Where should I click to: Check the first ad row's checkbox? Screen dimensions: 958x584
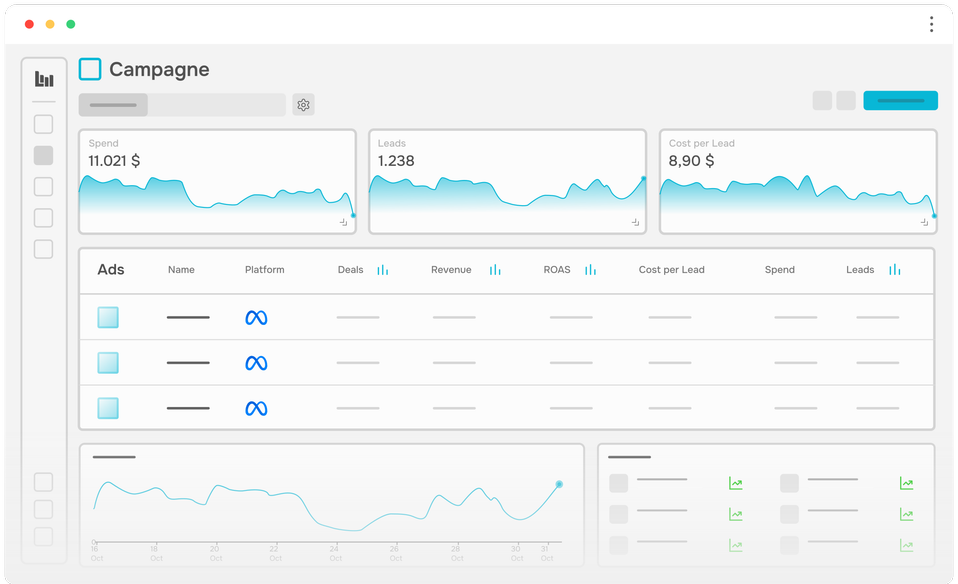coord(107,317)
